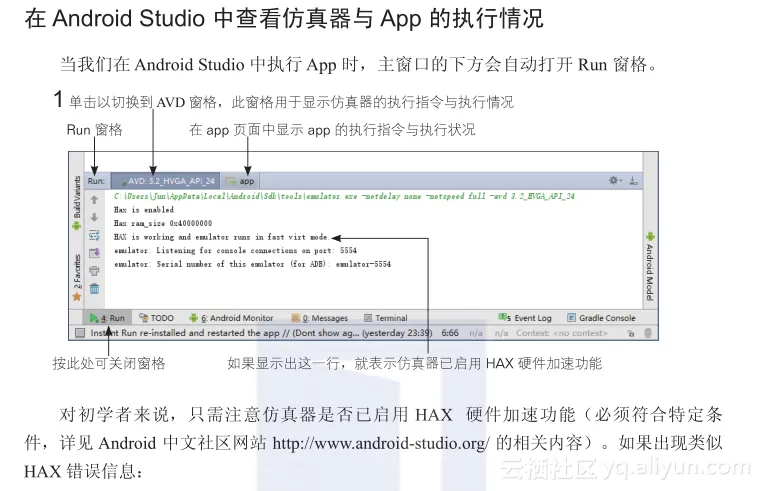Click the 'Listening for console connections' line
This screenshot has height=491, width=762.
pyautogui.click(x=235, y=251)
